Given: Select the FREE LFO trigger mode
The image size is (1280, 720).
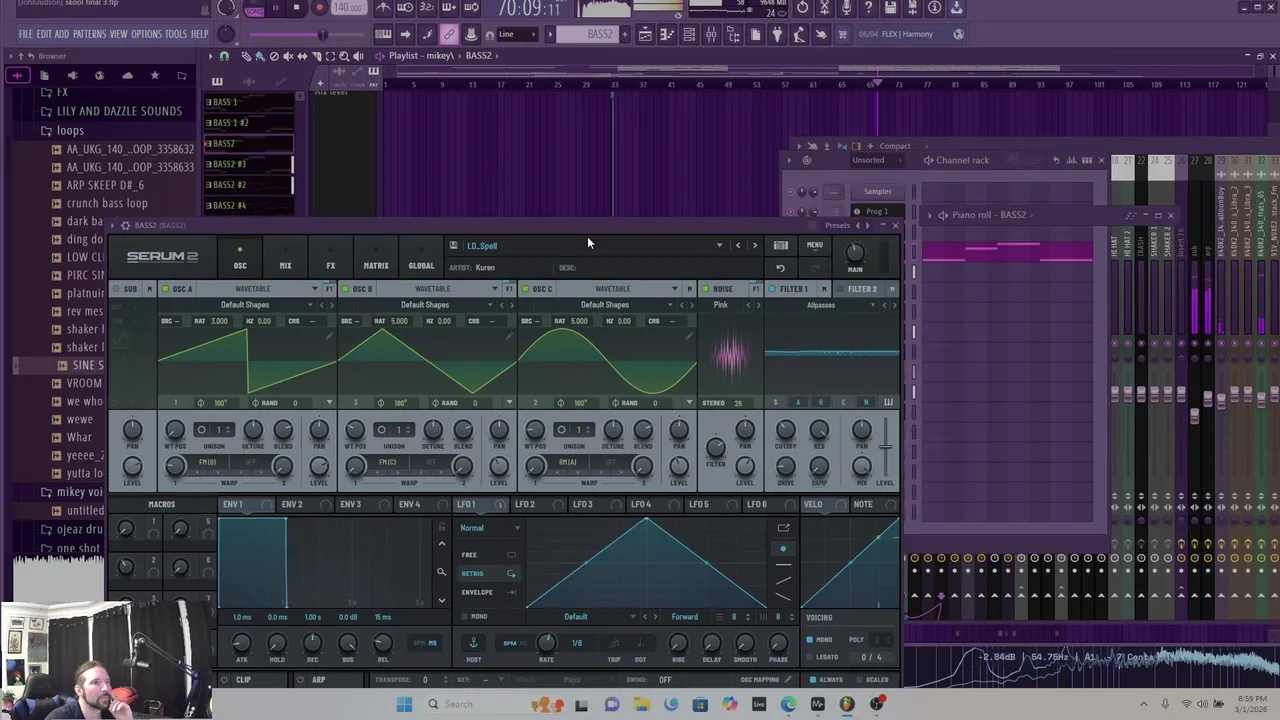Looking at the screenshot, I should [x=487, y=555].
